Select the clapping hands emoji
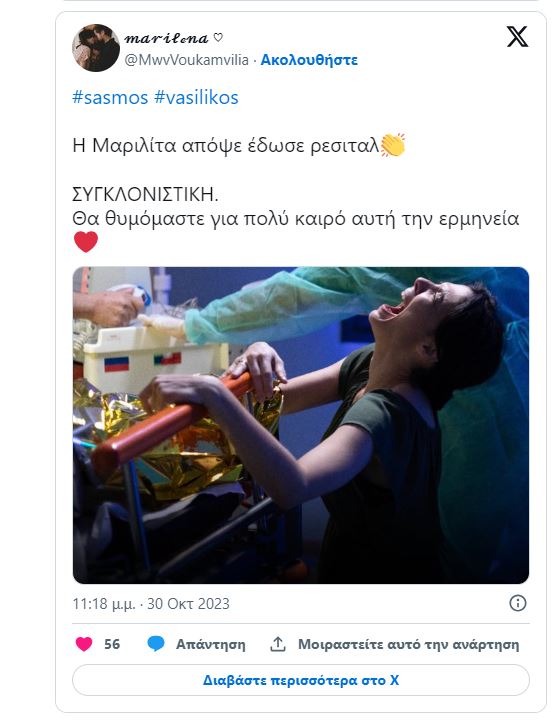 pyautogui.click(x=393, y=145)
